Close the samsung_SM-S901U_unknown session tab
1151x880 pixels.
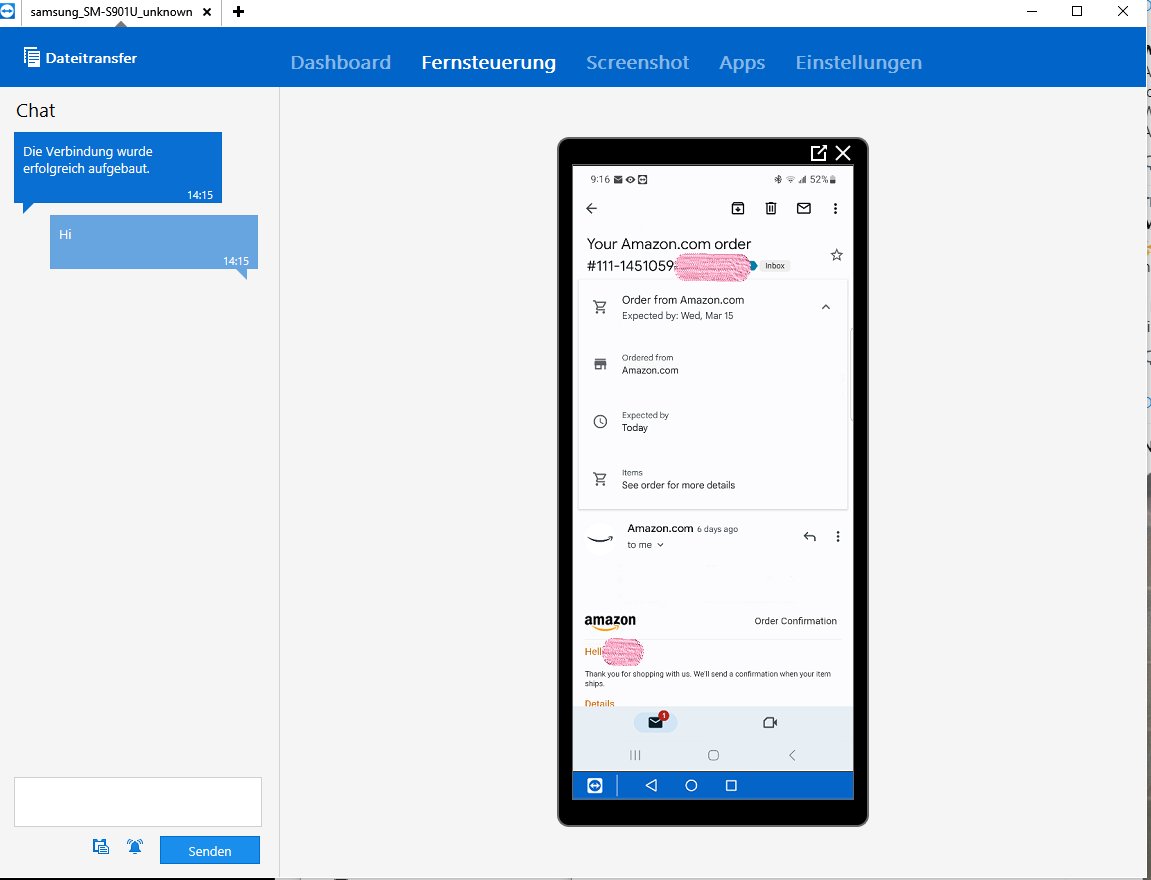click(207, 12)
